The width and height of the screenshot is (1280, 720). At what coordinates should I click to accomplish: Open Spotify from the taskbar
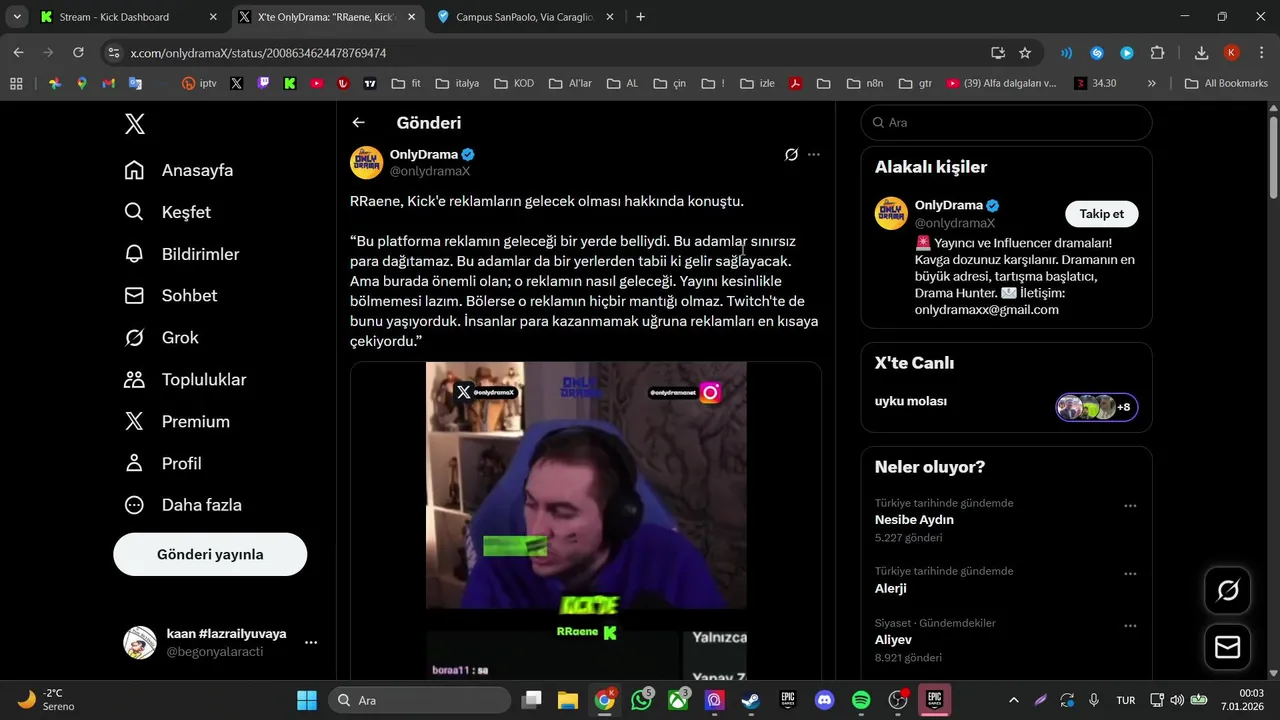(x=861, y=699)
